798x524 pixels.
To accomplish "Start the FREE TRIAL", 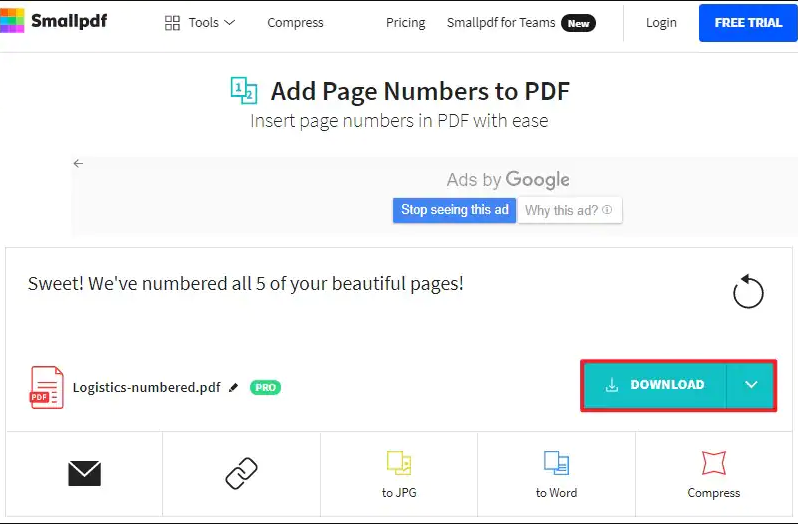I will [x=748, y=23].
